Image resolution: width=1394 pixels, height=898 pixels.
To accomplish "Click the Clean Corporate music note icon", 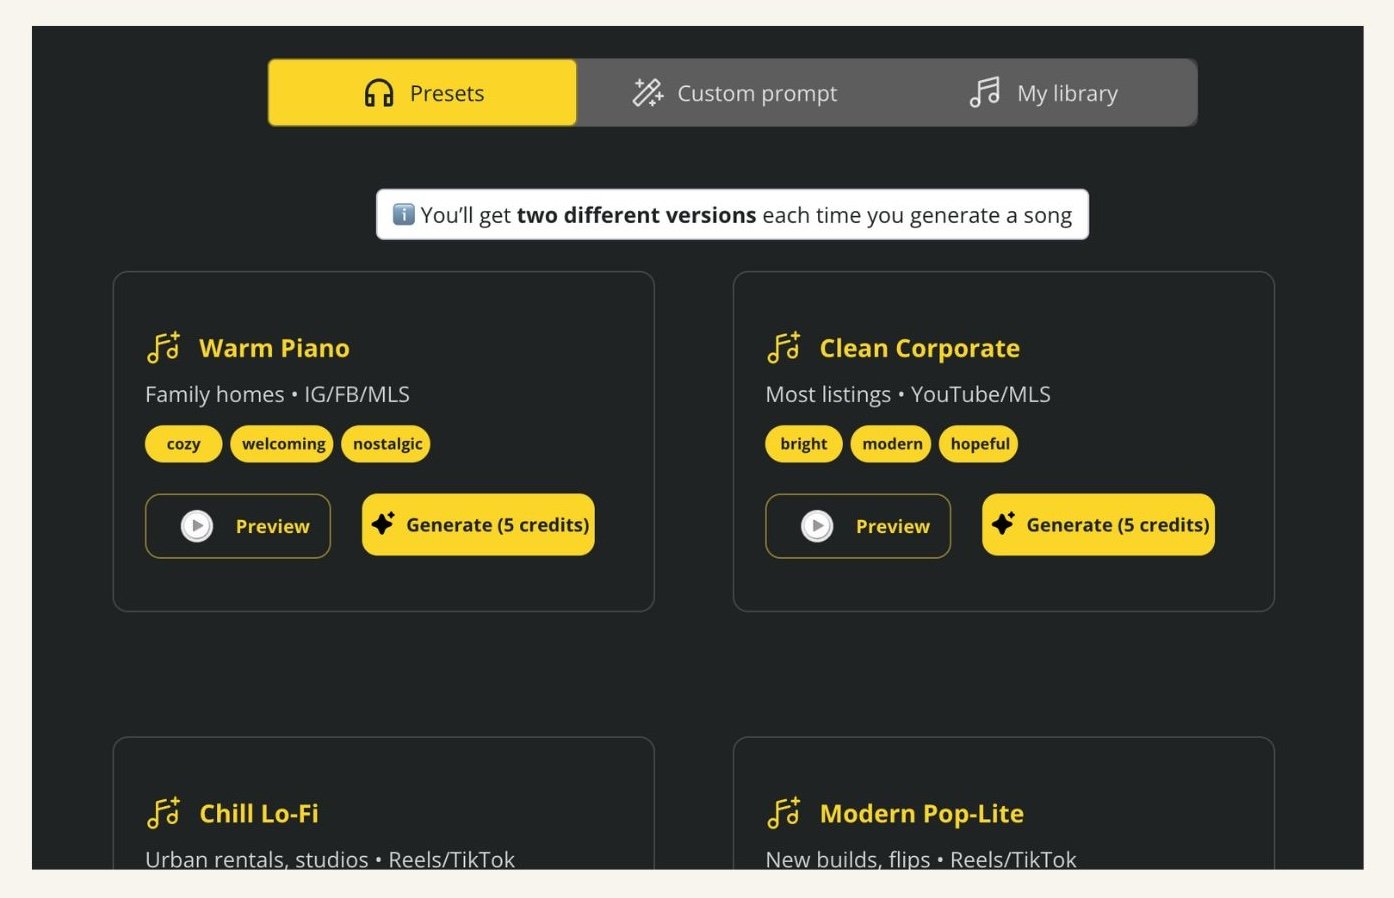I will pyautogui.click(x=784, y=347).
